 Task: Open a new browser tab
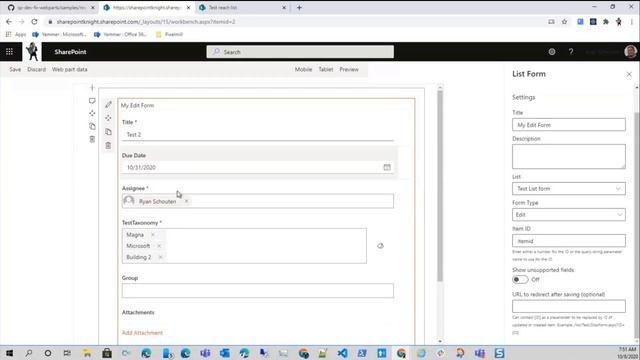coord(299,7)
